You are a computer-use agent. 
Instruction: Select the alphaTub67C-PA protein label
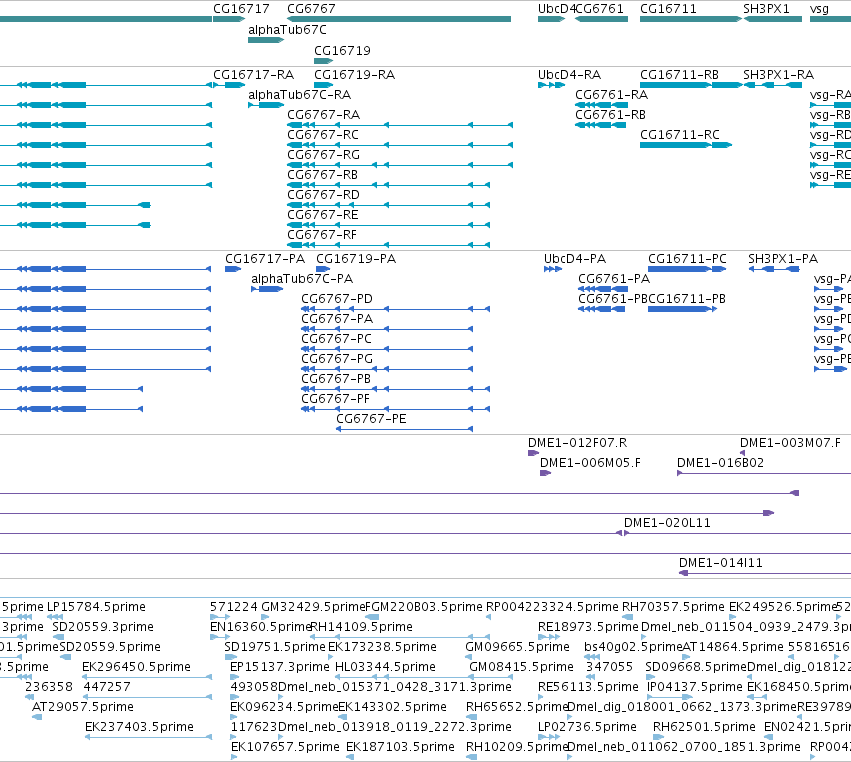302,279
